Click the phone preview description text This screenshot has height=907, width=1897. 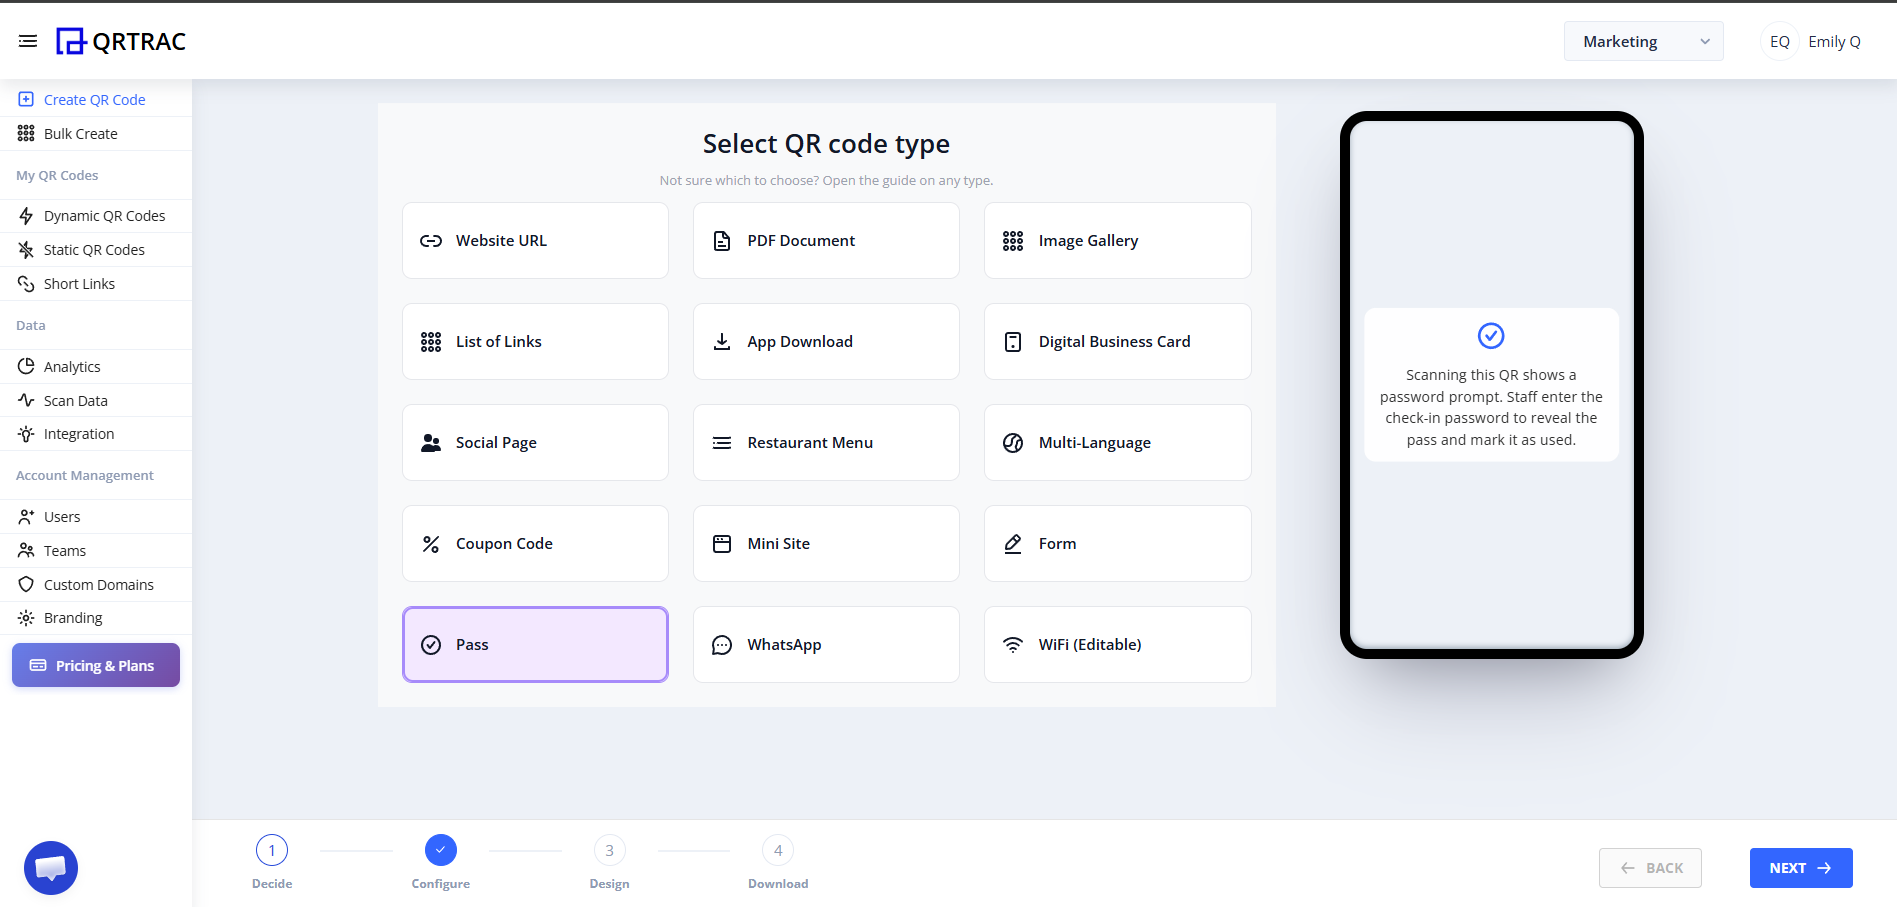point(1491,408)
